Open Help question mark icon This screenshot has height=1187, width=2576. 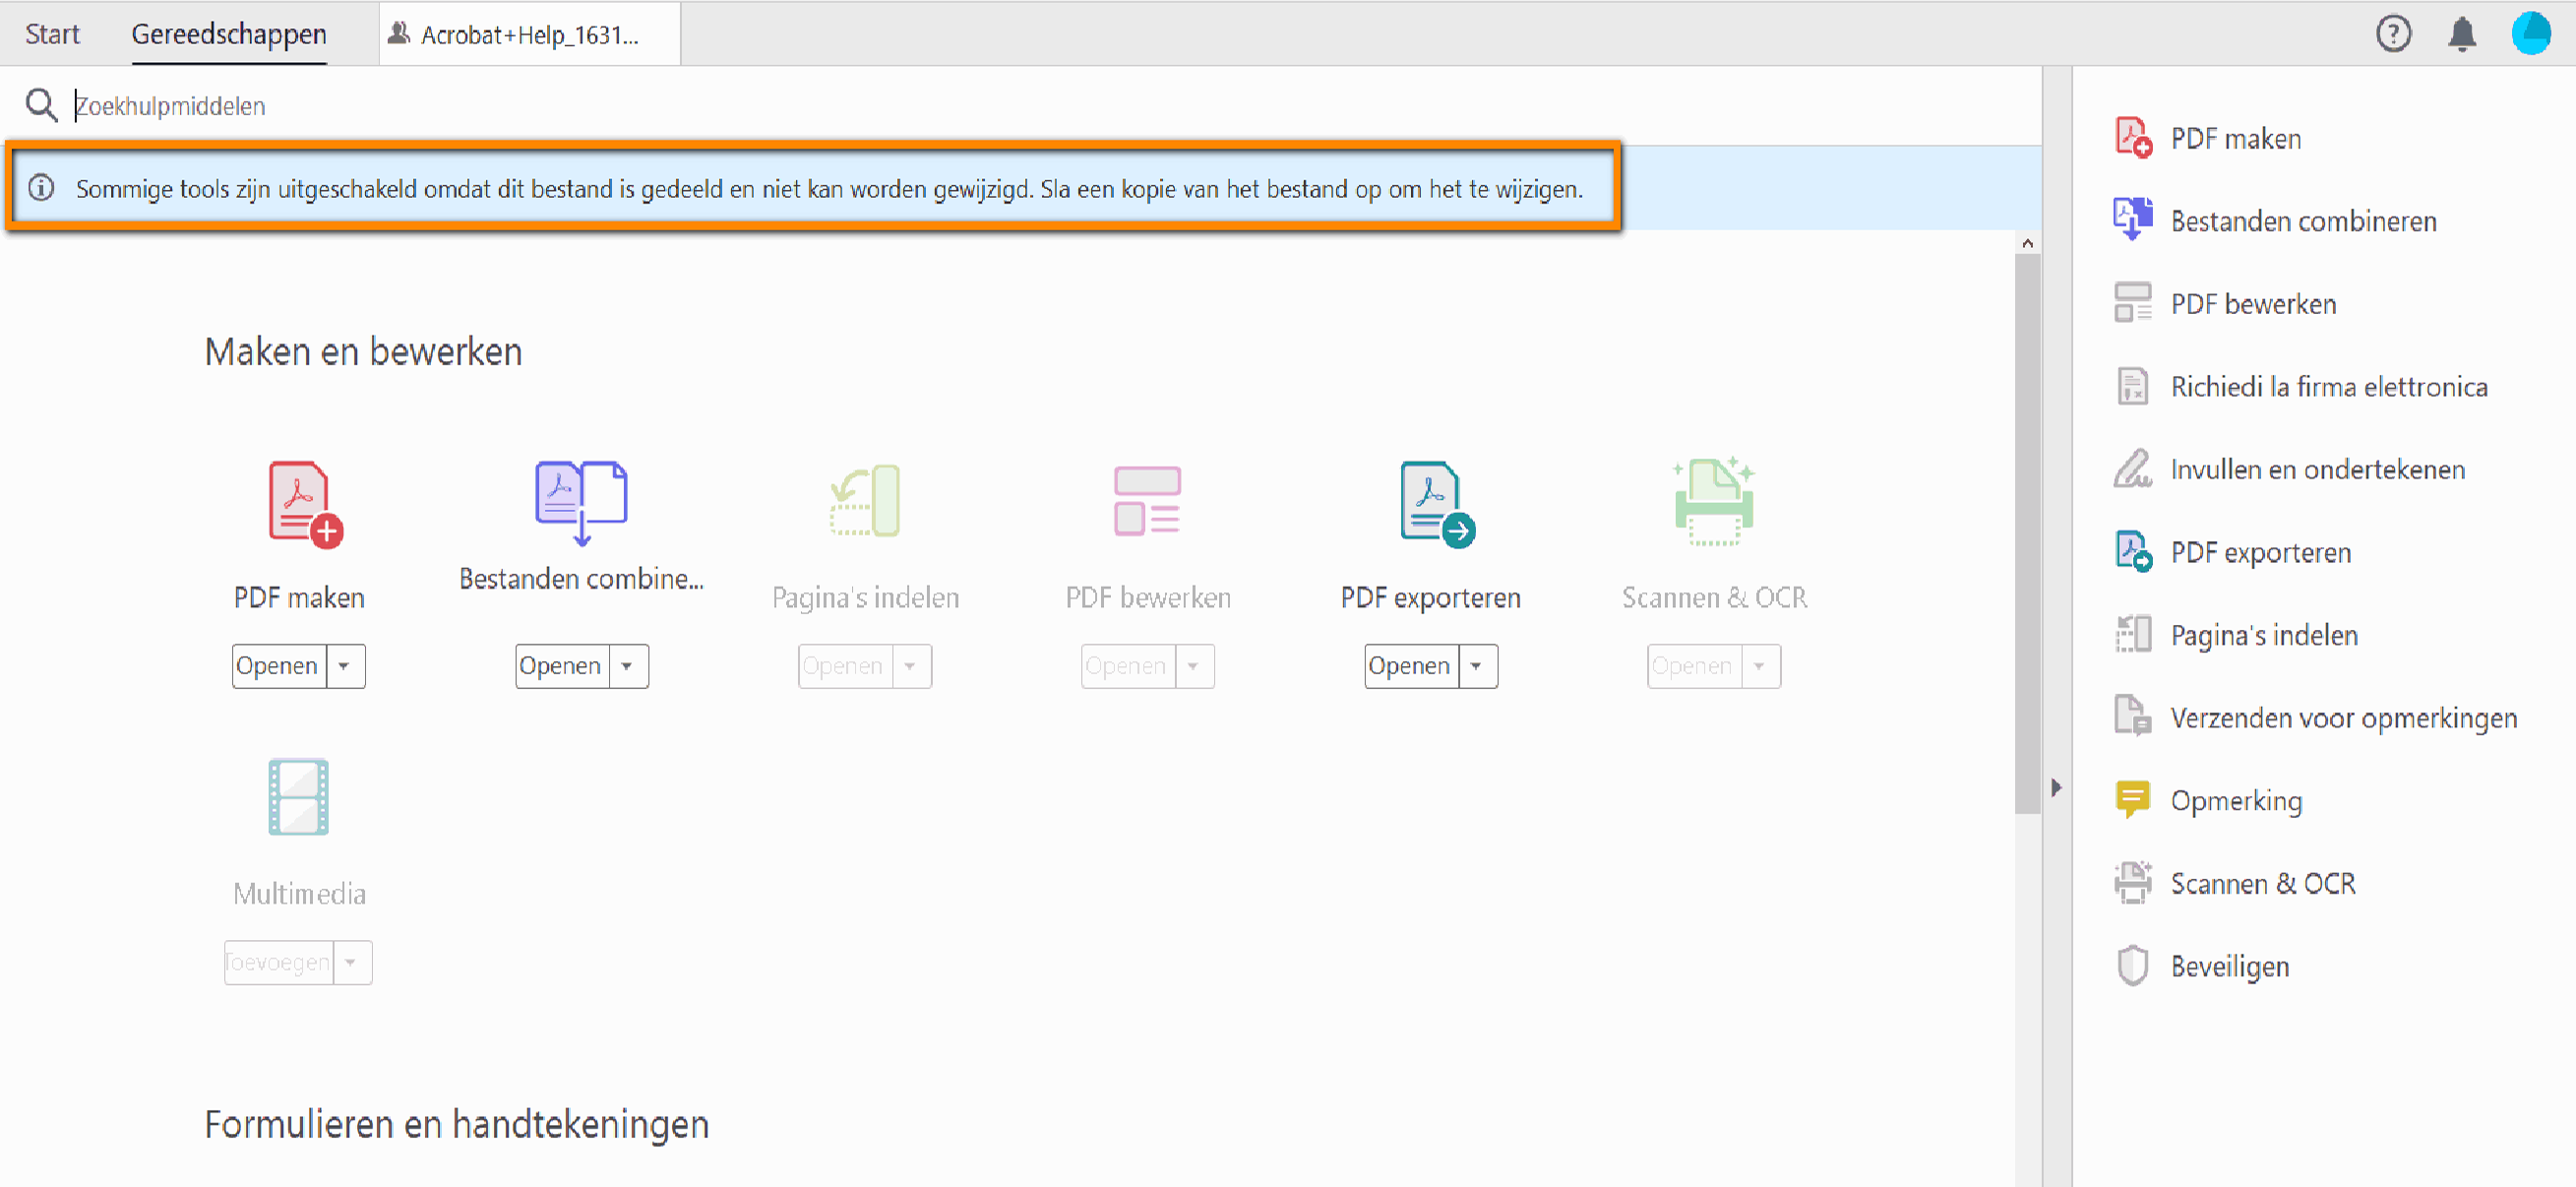click(x=2392, y=34)
